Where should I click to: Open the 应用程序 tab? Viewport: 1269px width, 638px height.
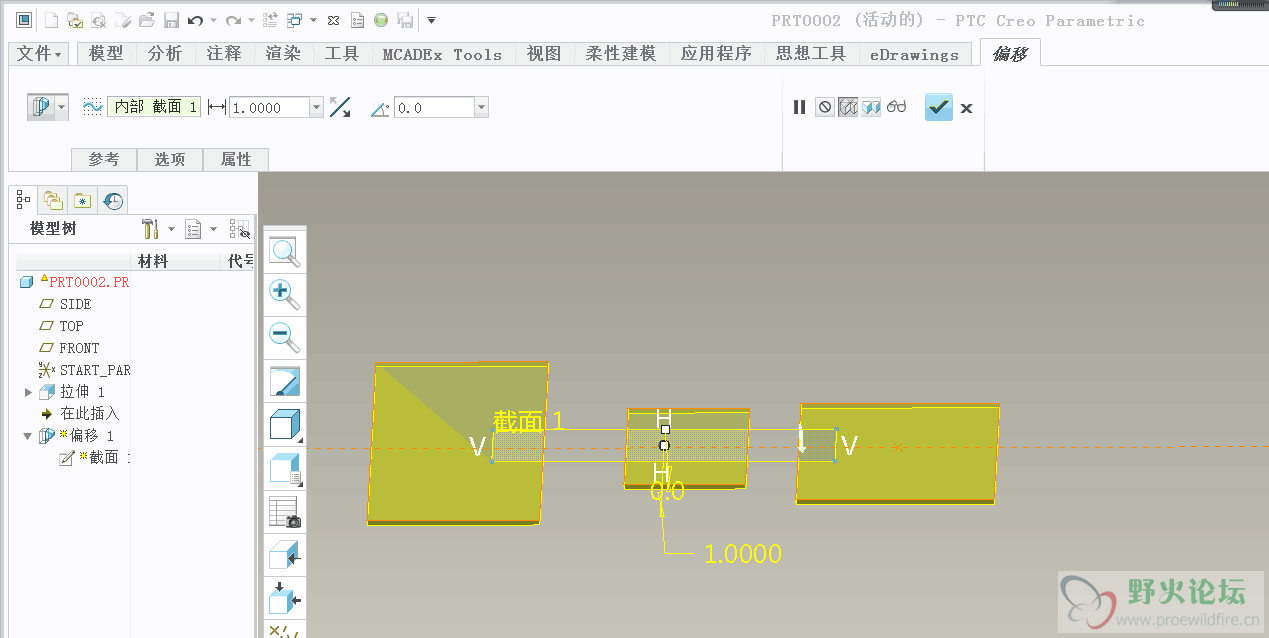(716, 54)
